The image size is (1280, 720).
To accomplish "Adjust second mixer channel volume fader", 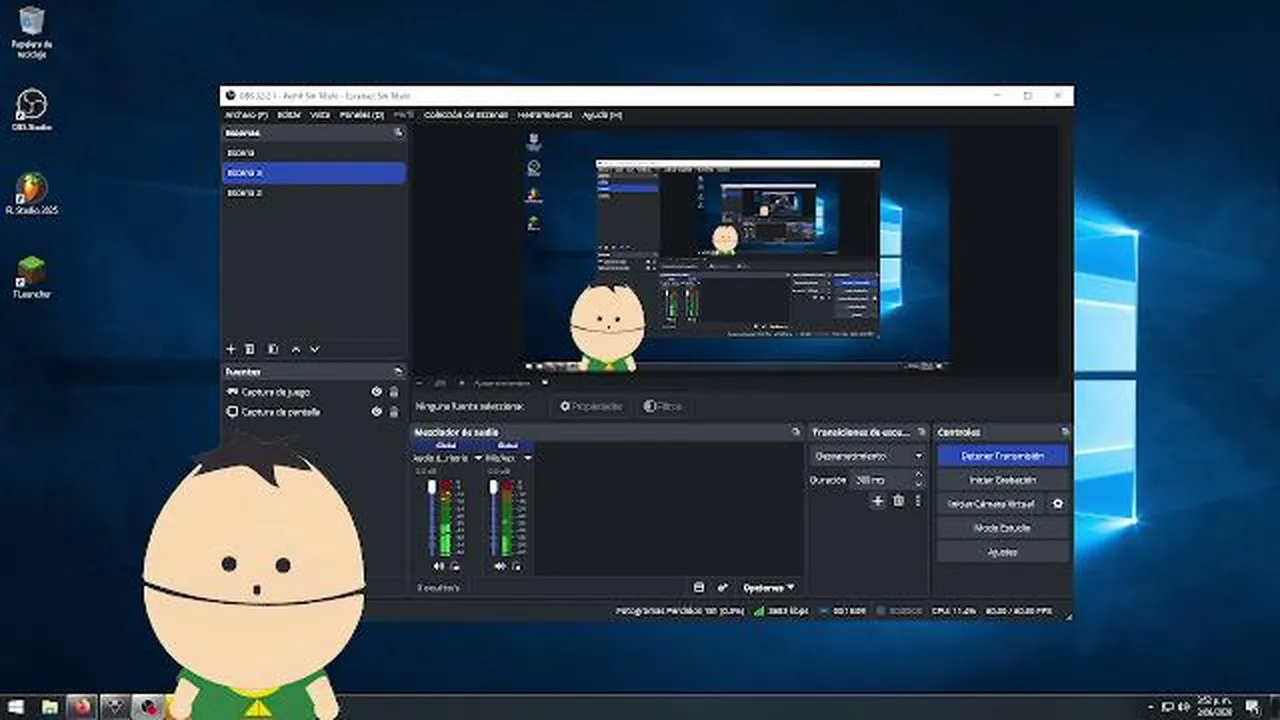I will click(493, 517).
